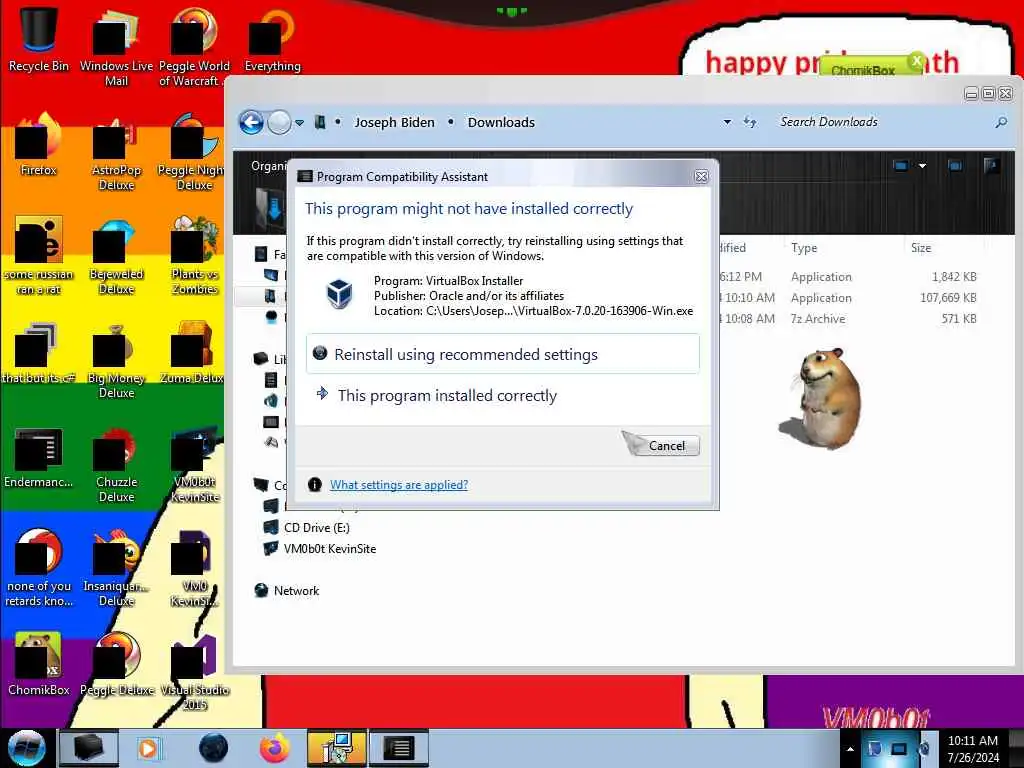
Task: Open Recycle Bin on desktop
Action: (39, 39)
